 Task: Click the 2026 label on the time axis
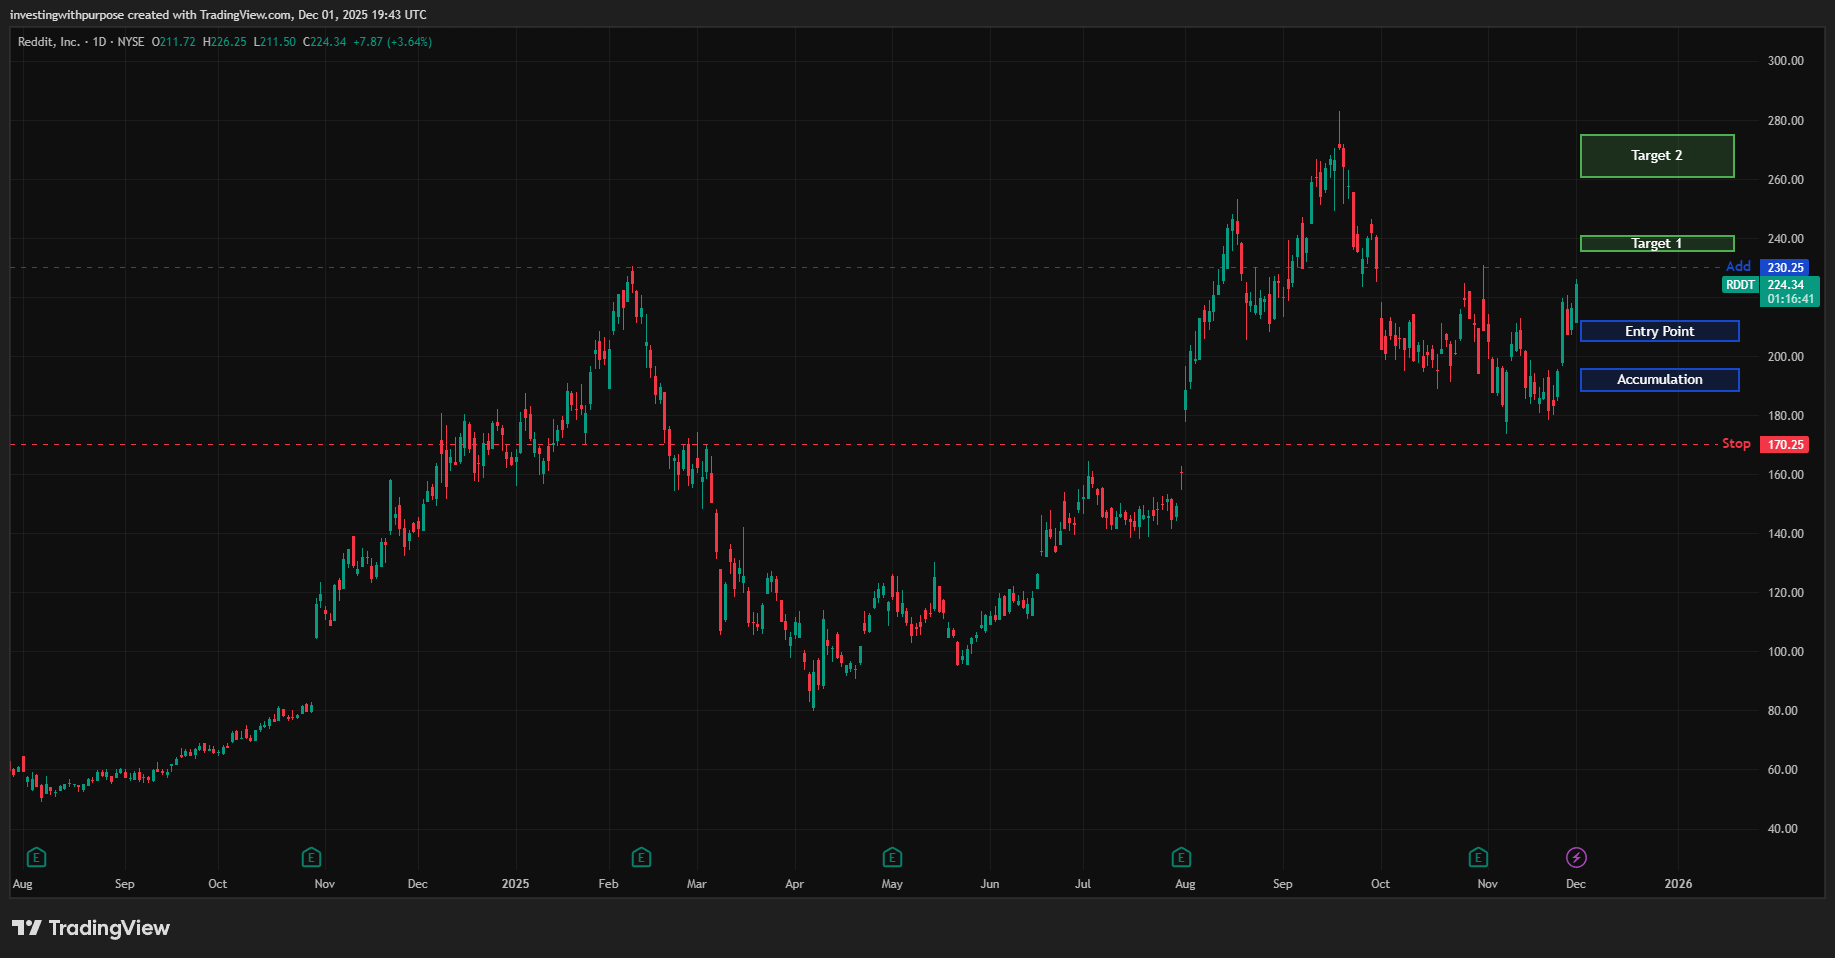[x=1678, y=884]
